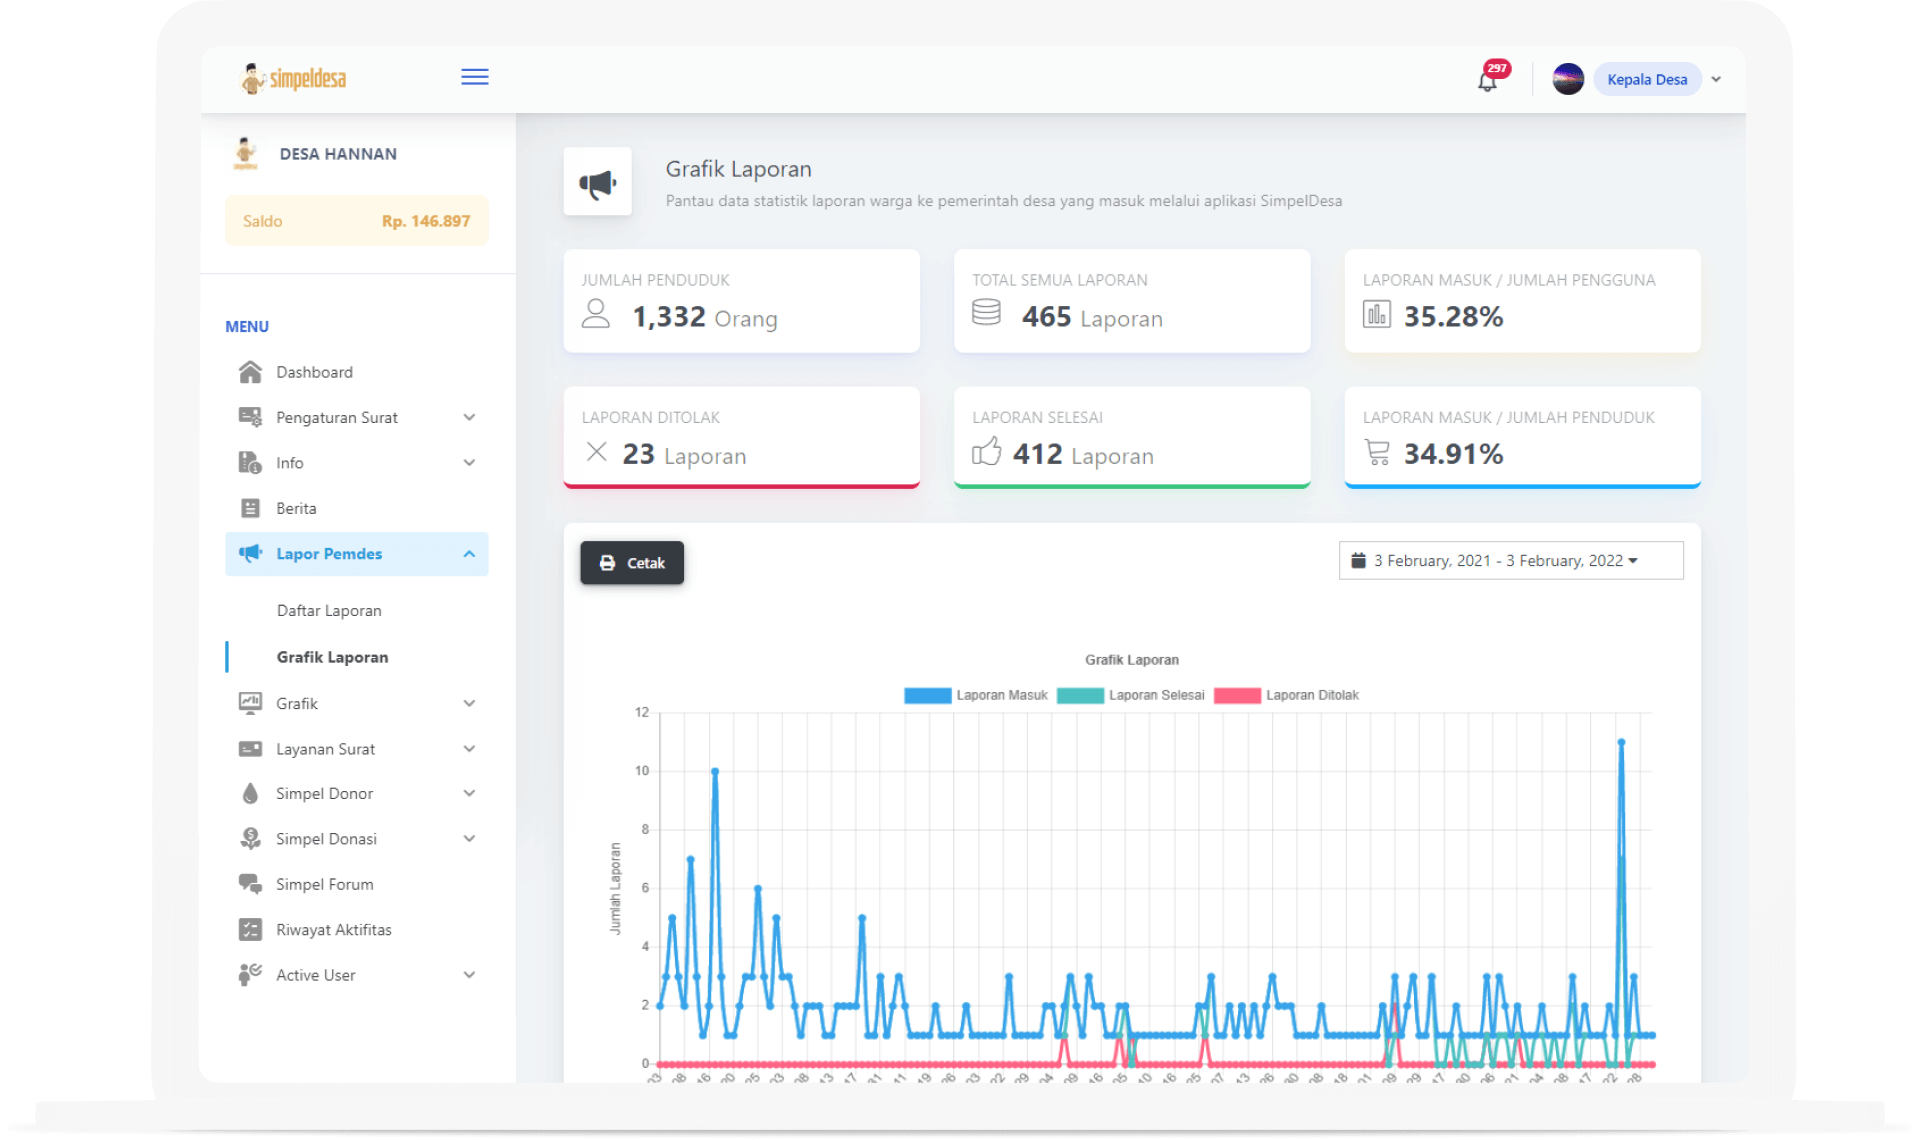The width and height of the screenshot is (1920, 1140).
Task: Click the bar chart icon beside 35.28%
Action: coord(1377,314)
